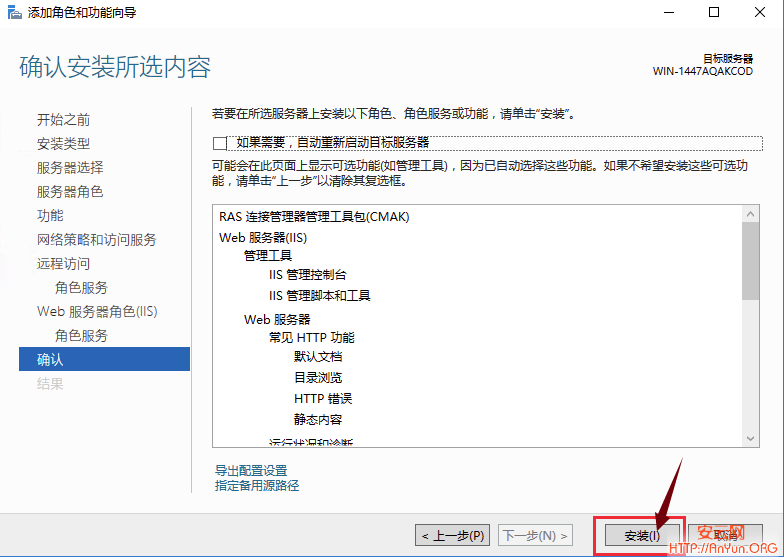Minimize the wizard window
This screenshot has width=784, height=557.
tap(669, 12)
